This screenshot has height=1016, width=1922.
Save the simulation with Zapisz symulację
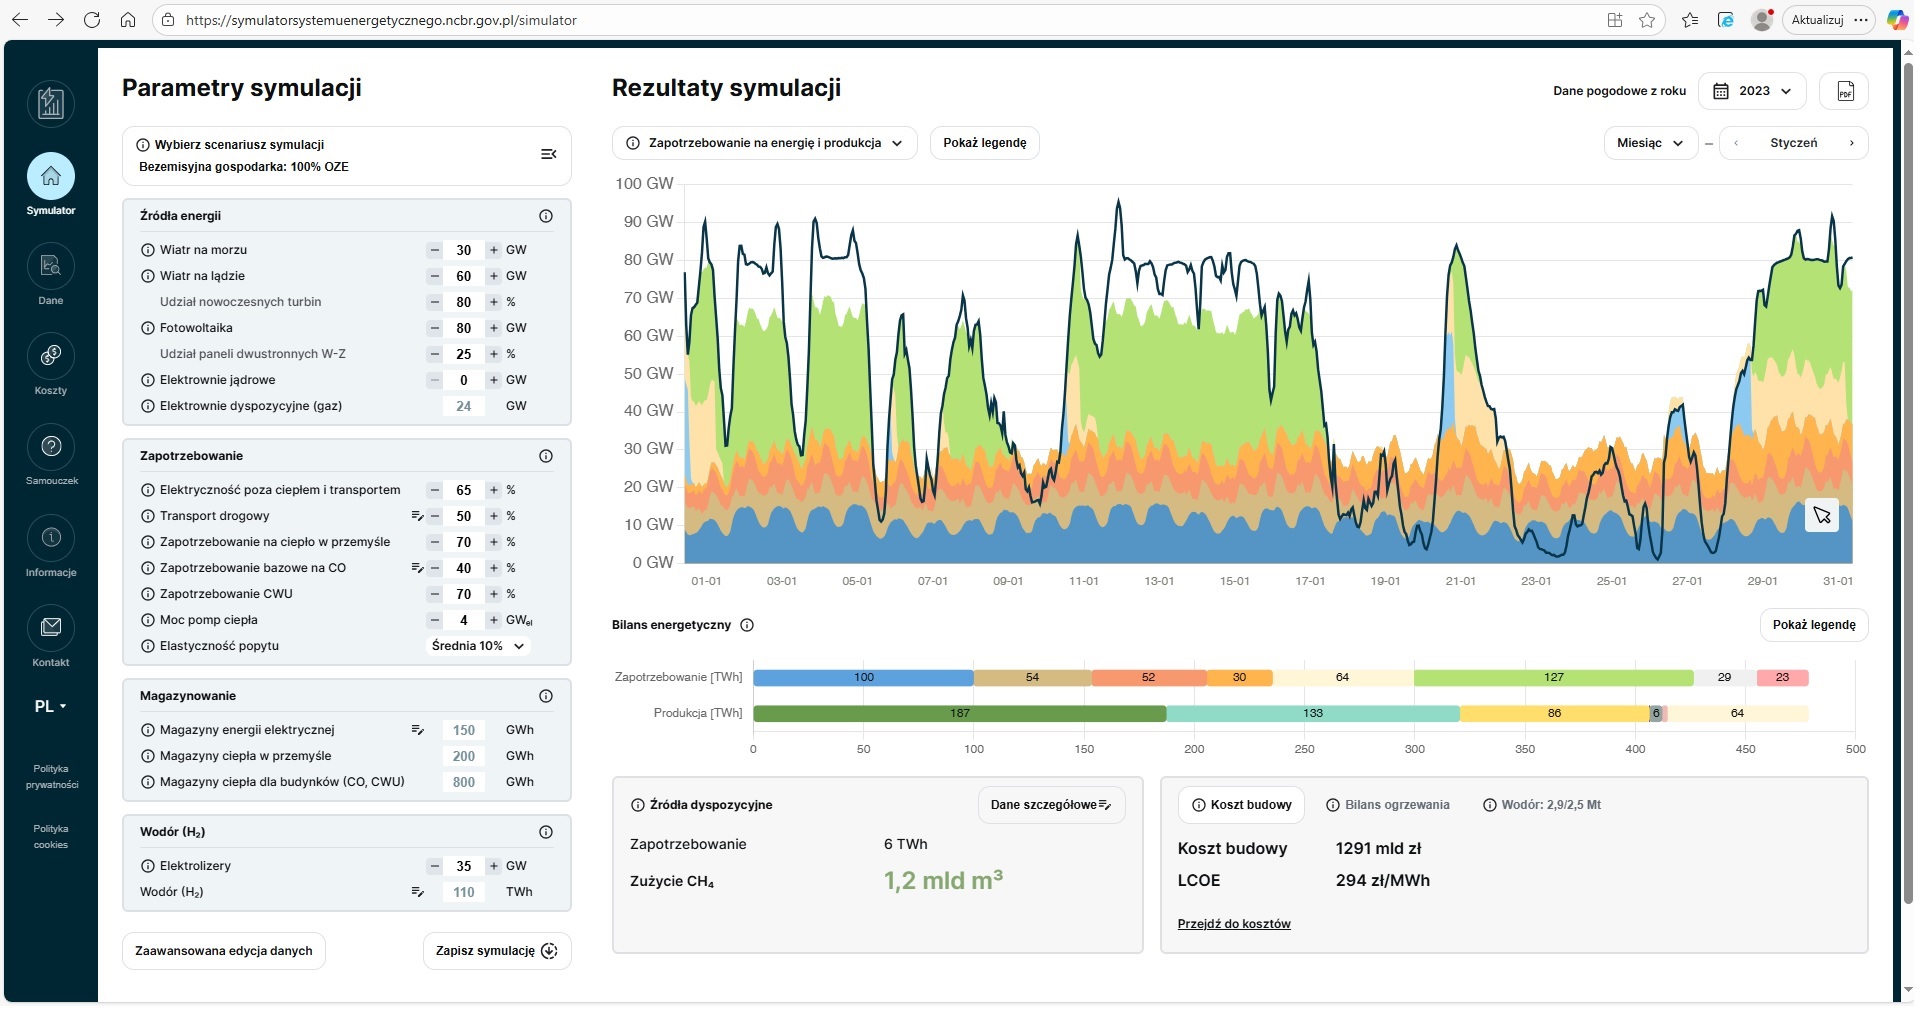[496, 950]
